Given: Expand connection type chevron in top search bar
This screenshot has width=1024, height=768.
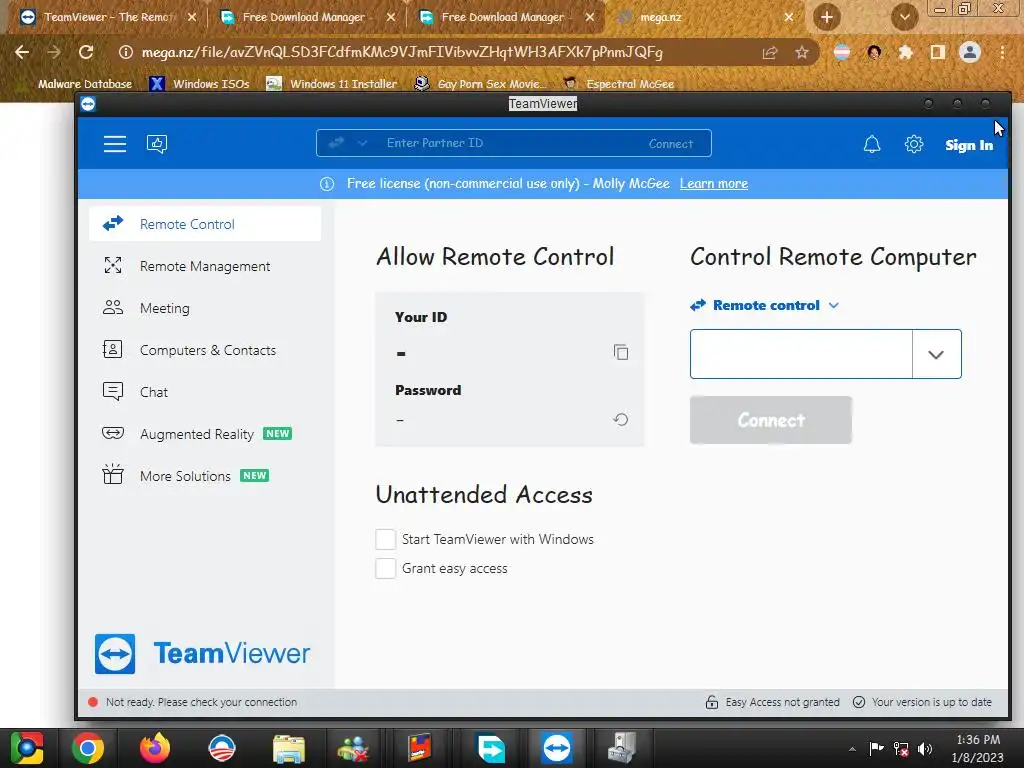Looking at the screenshot, I should click(x=362, y=143).
